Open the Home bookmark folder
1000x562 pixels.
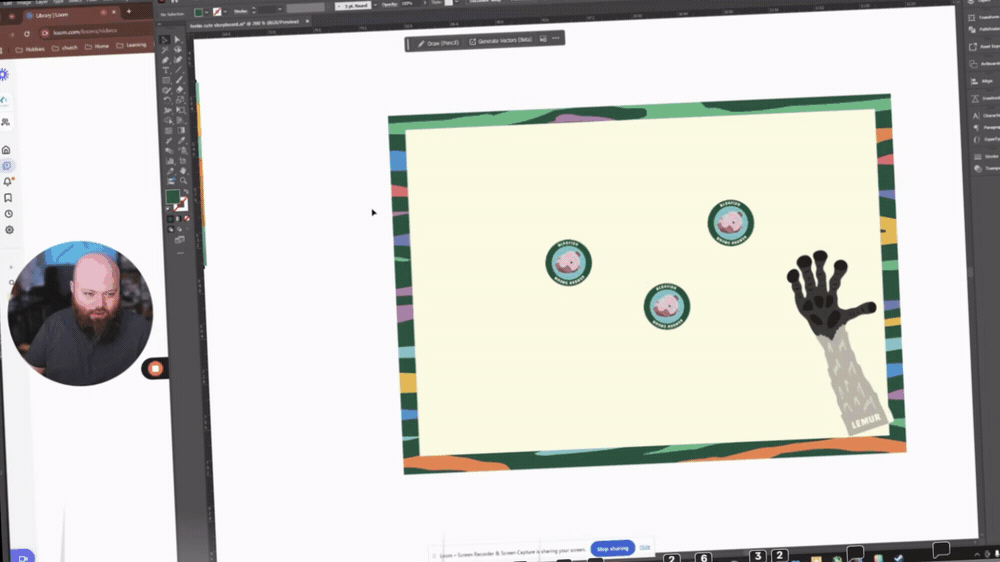pyautogui.click(x=97, y=47)
